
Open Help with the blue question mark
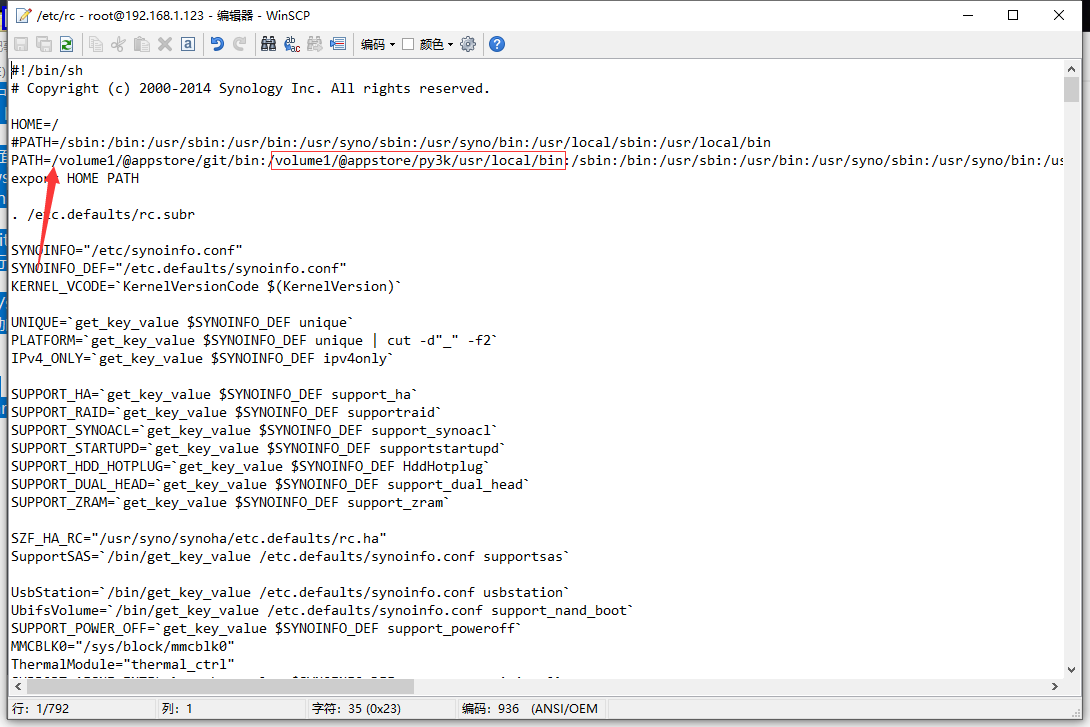point(497,44)
